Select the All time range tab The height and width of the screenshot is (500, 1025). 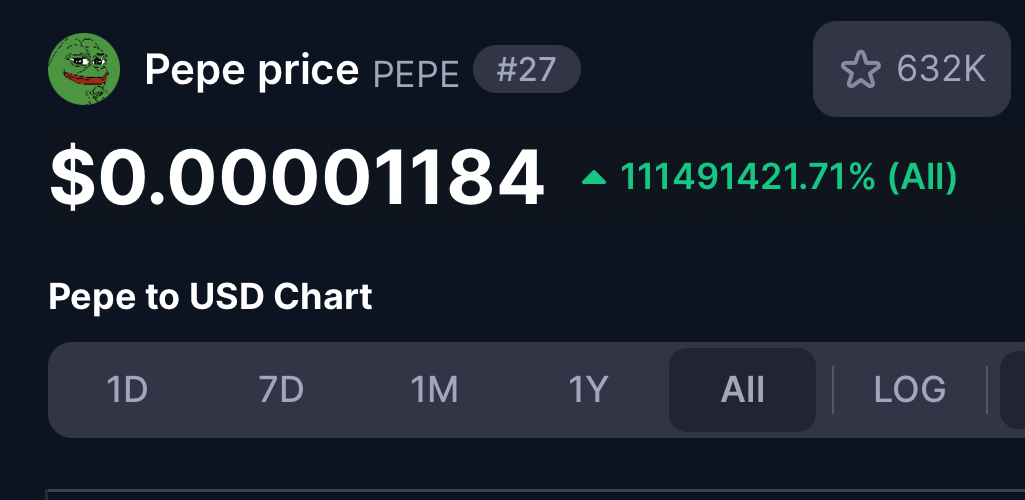coord(742,390)
